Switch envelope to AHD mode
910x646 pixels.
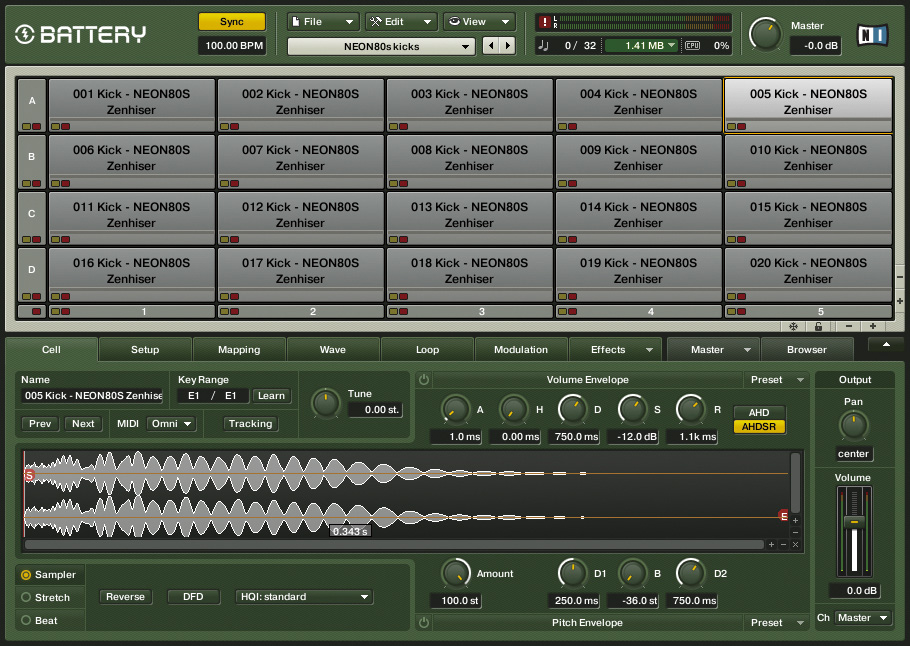pyautogui.click(x=759, y=412)
